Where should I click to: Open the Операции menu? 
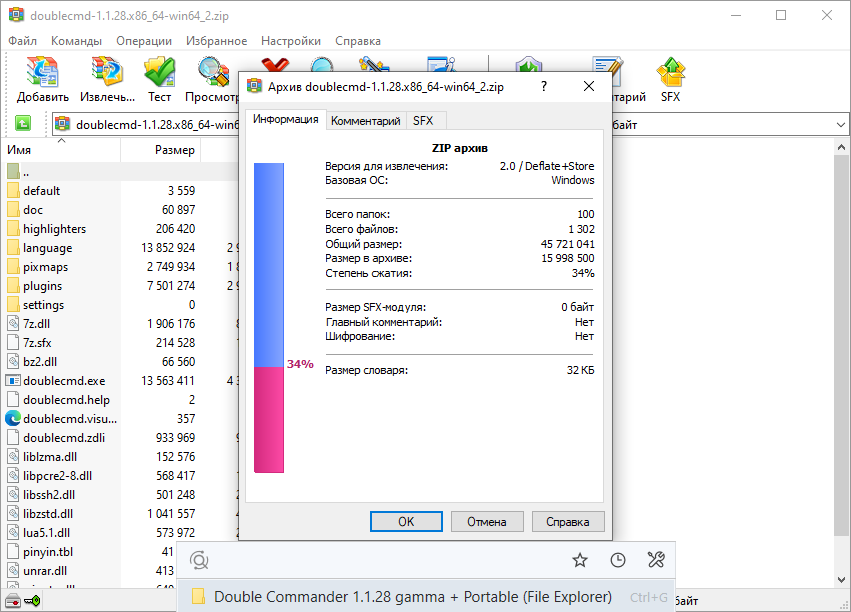point(144,41)
